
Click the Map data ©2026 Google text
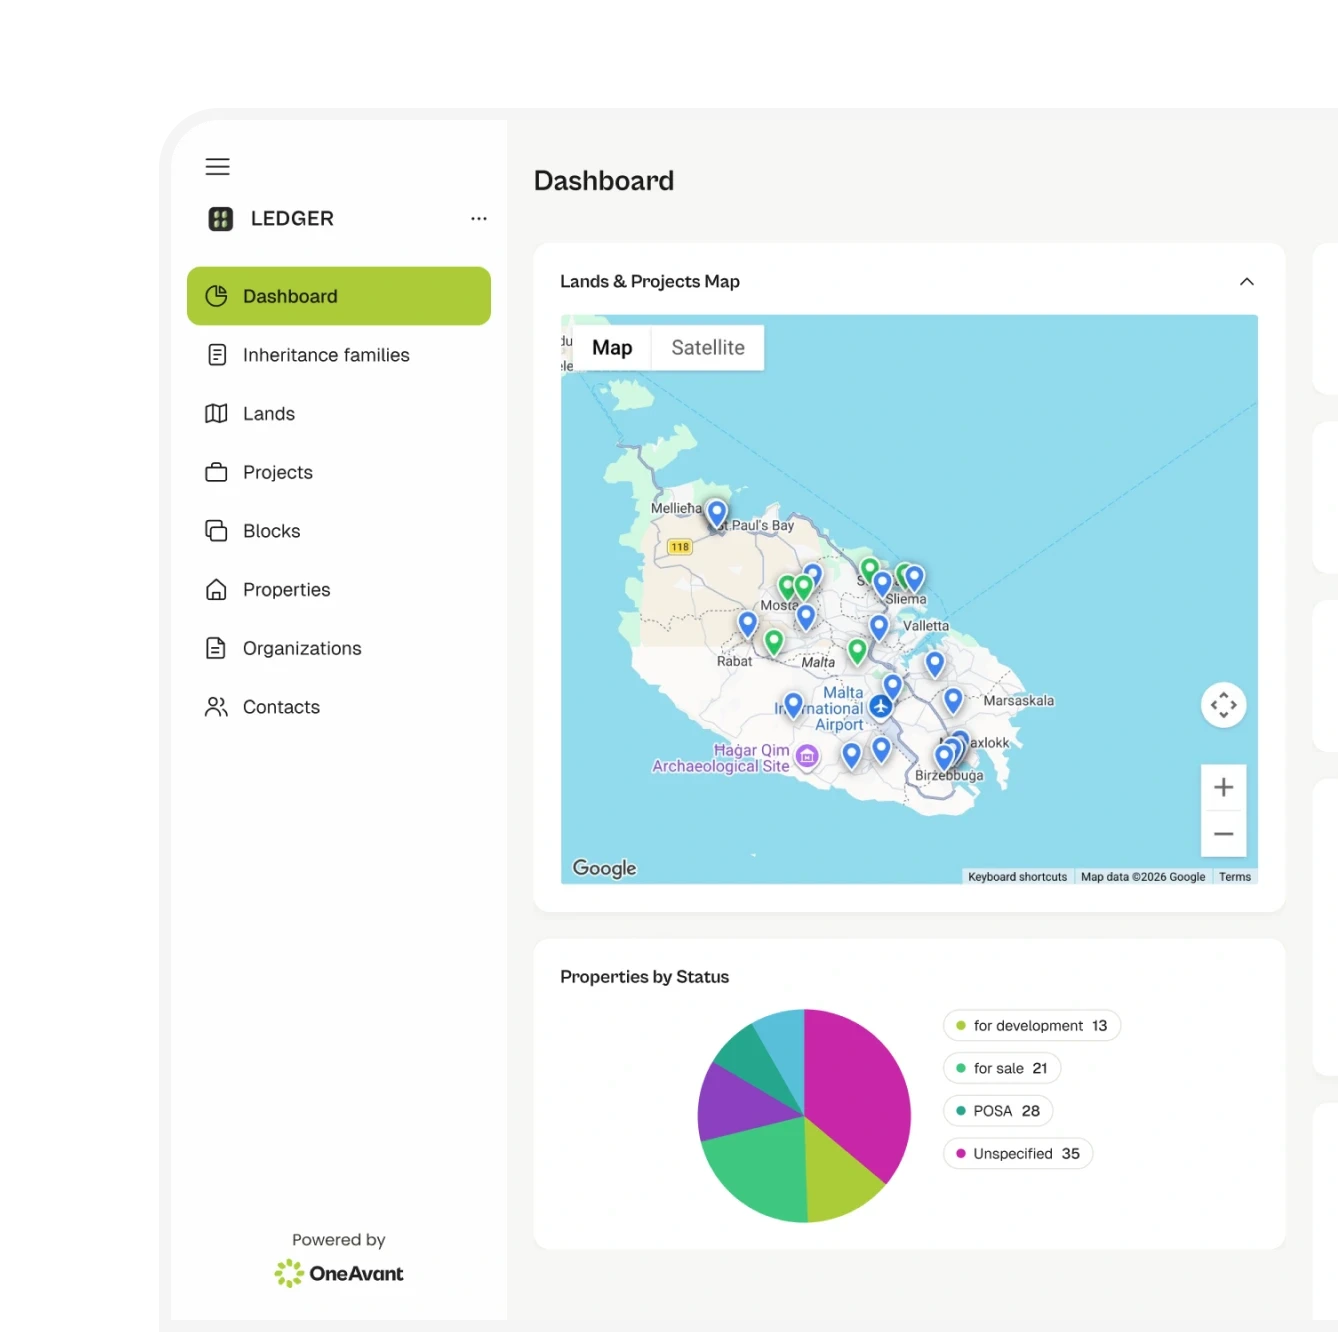coord(1143,877)
